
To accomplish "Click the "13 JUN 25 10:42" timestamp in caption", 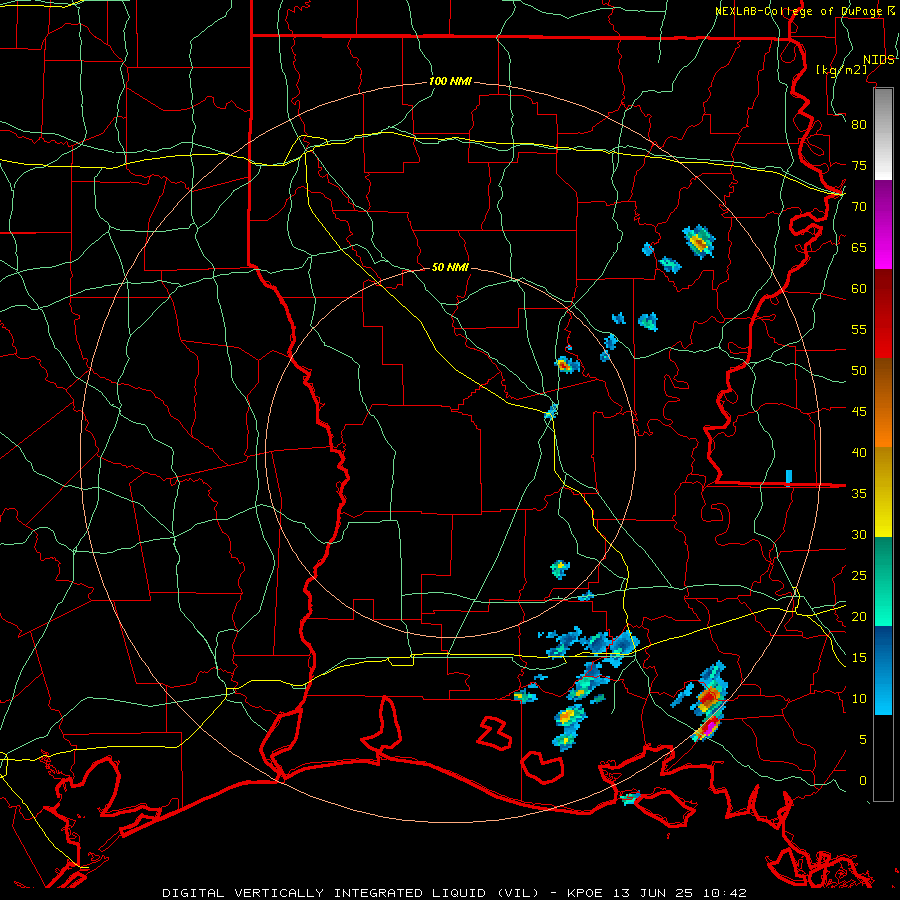I will pyautogui.click(x=680, y=893).
